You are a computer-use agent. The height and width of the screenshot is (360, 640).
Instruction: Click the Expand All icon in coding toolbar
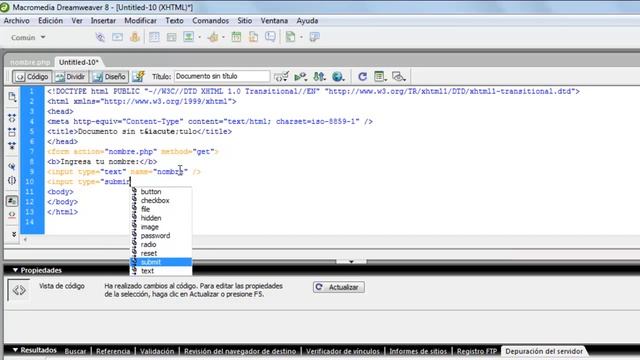click(x=12, y=146)
